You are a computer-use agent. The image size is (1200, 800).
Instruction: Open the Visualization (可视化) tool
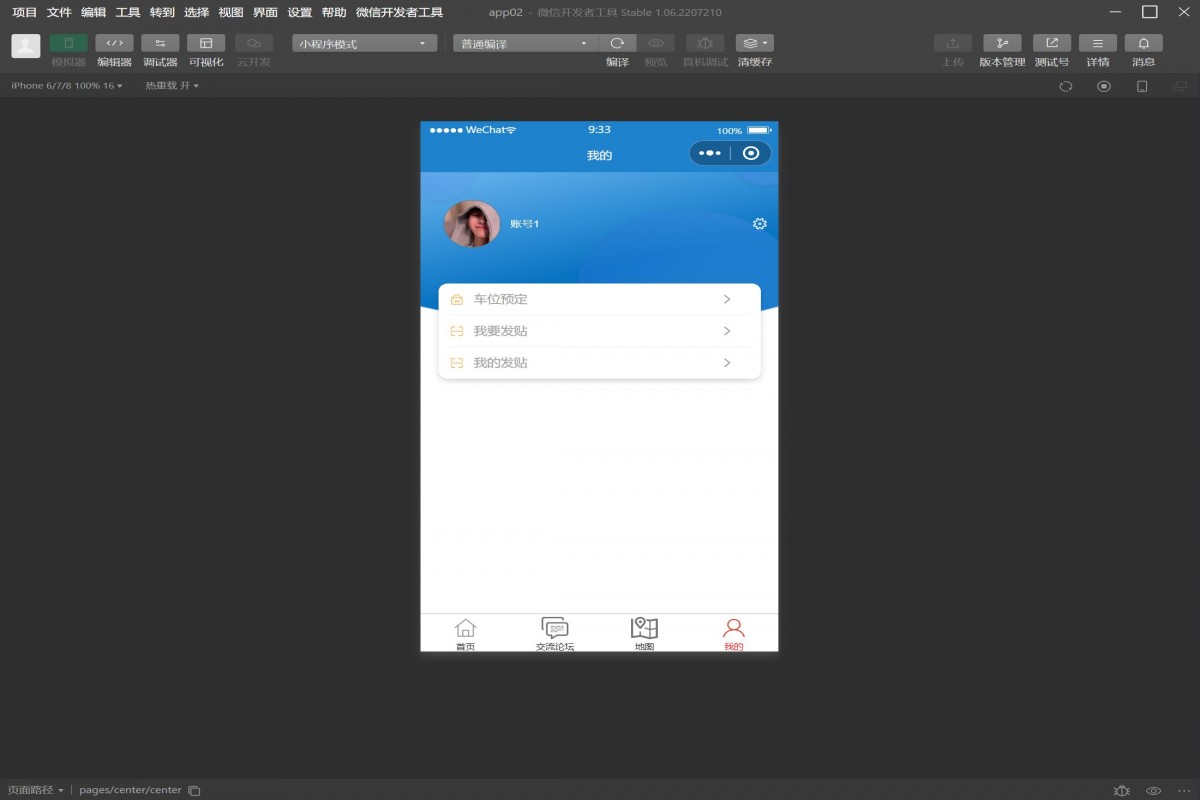(x=206, y=44)
